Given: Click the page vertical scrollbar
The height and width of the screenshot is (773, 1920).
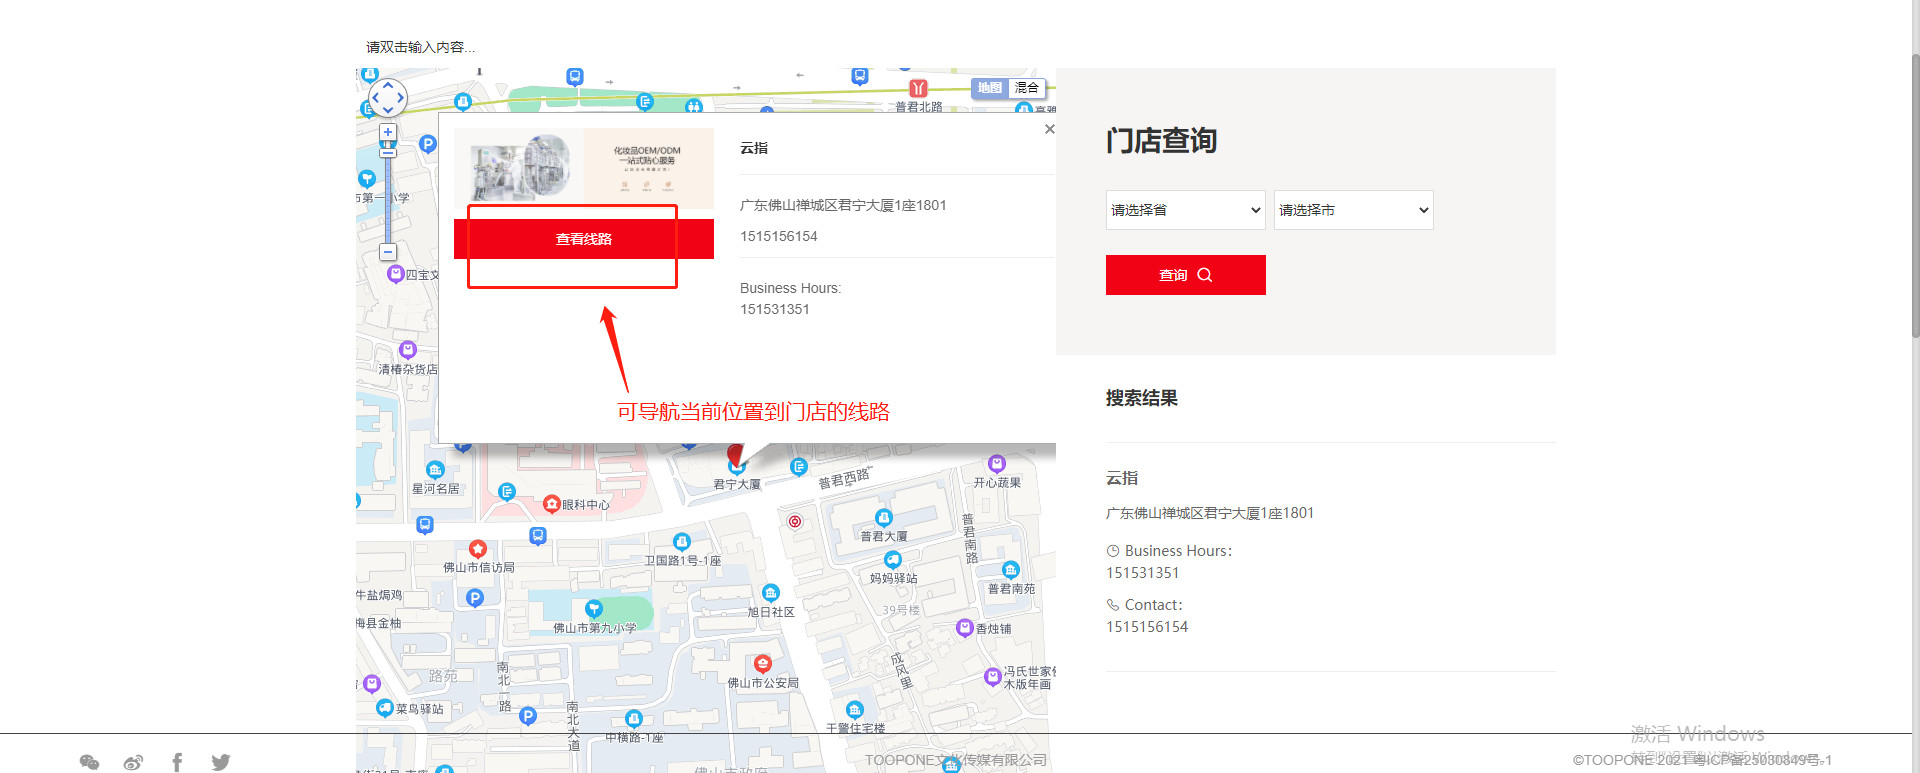Looking at the screenshot, I should 1915,200.
